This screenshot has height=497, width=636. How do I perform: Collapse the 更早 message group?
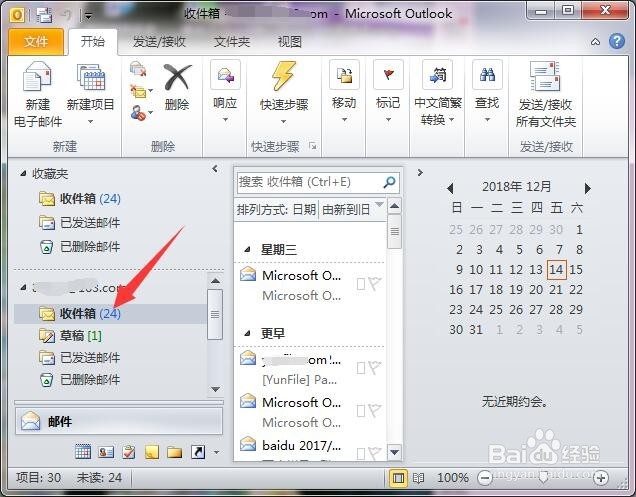[247, 333]
